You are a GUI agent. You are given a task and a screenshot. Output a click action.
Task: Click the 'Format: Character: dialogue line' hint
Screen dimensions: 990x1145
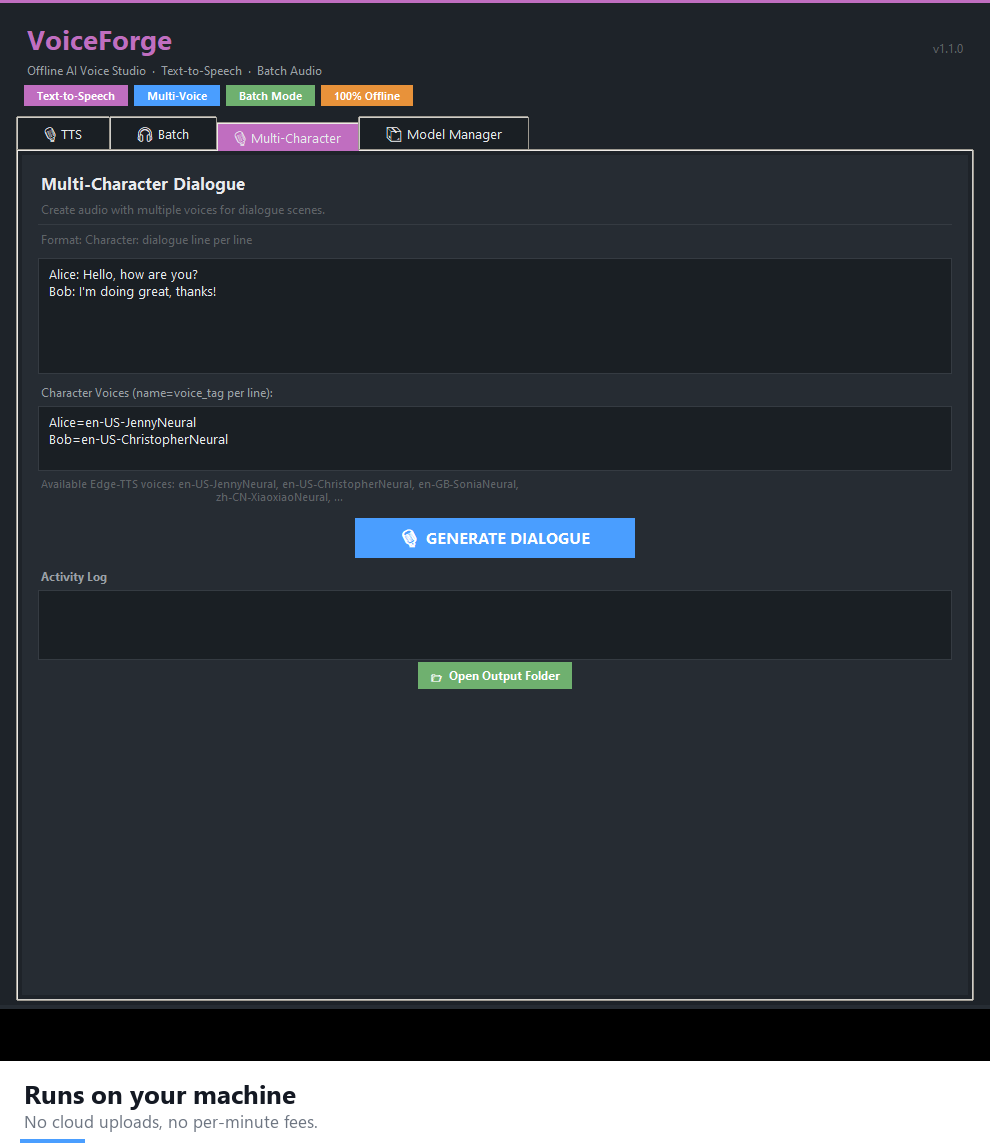[147, 240]
